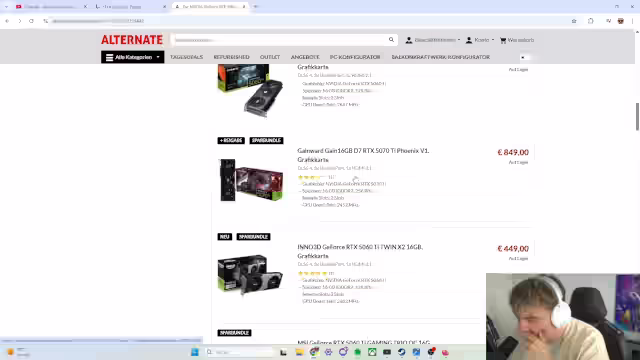Viewport: 640px width, 360px height.
Task: Open INNO3D RTX 5060 Ti TWIN X2 listing
Action: [360, 251]
